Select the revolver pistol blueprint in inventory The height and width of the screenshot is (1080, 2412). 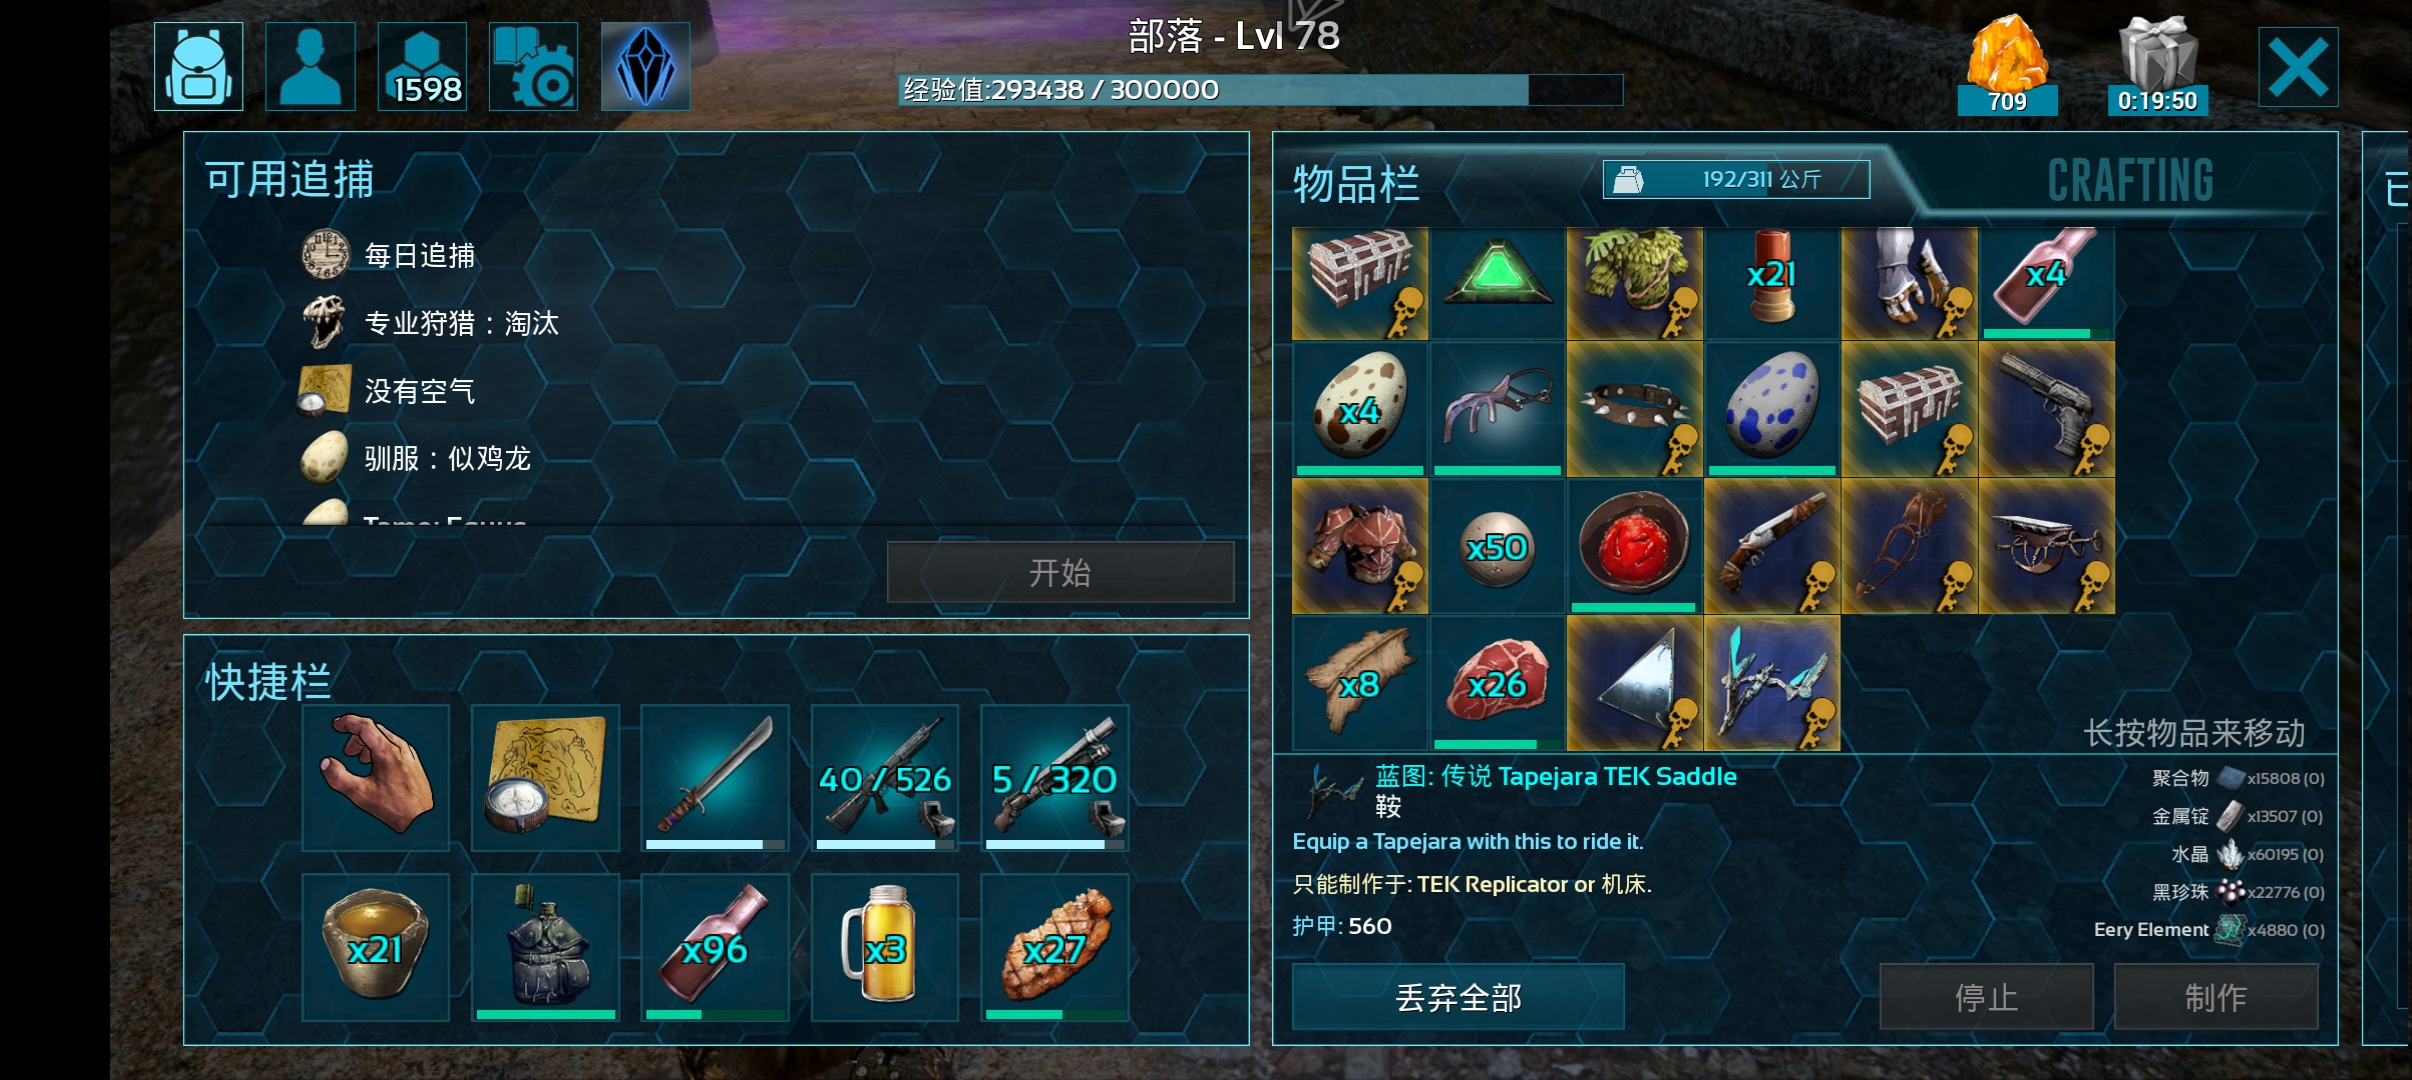click(2047, 409)
